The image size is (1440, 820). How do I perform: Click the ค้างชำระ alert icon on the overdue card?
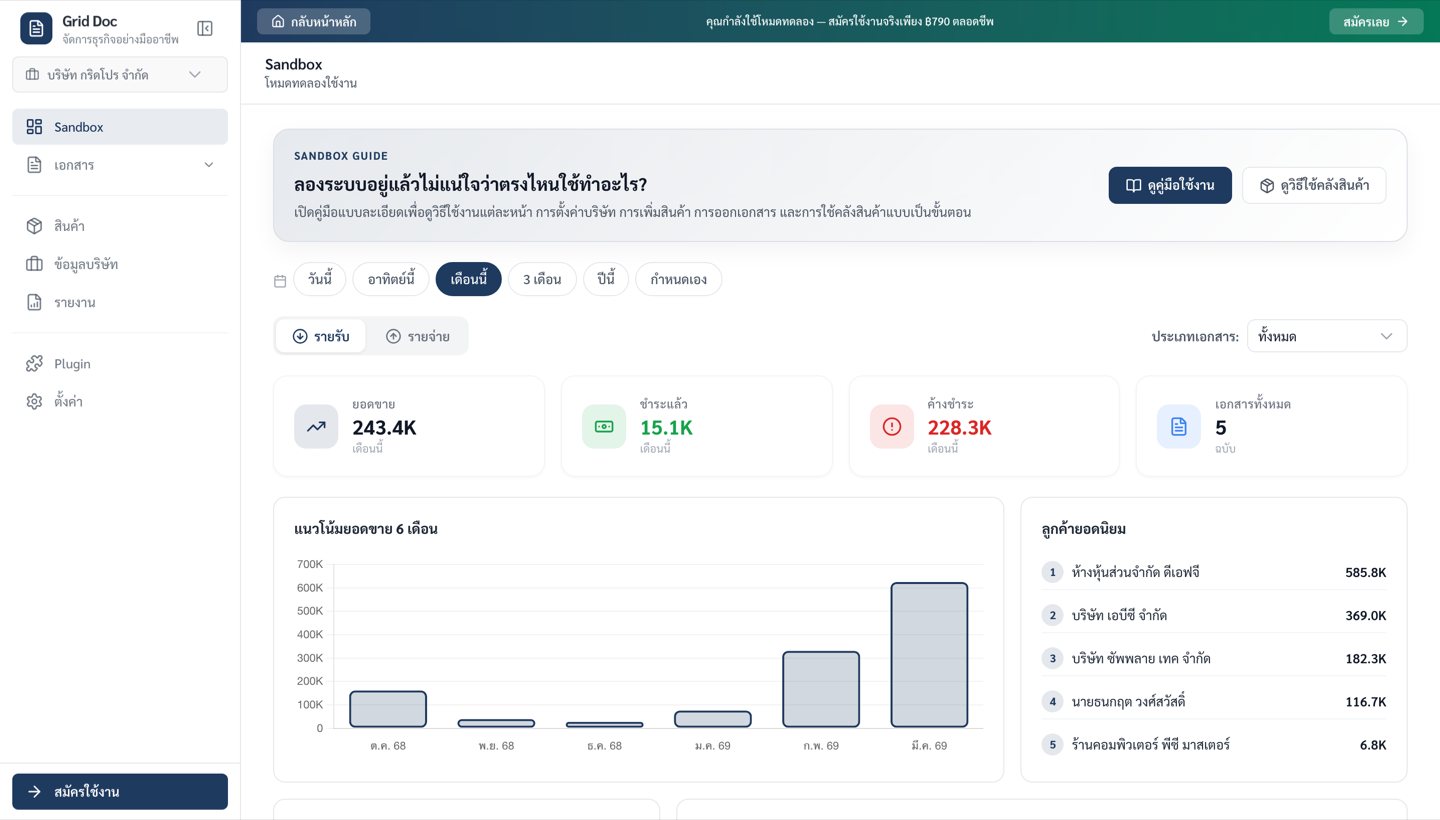tap(891, 426)
